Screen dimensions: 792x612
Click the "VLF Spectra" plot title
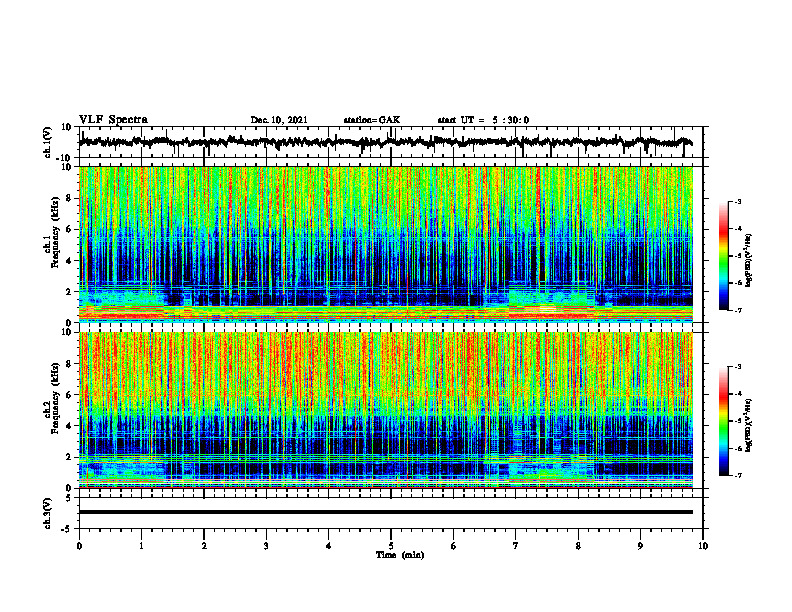[x=113, y=120]
